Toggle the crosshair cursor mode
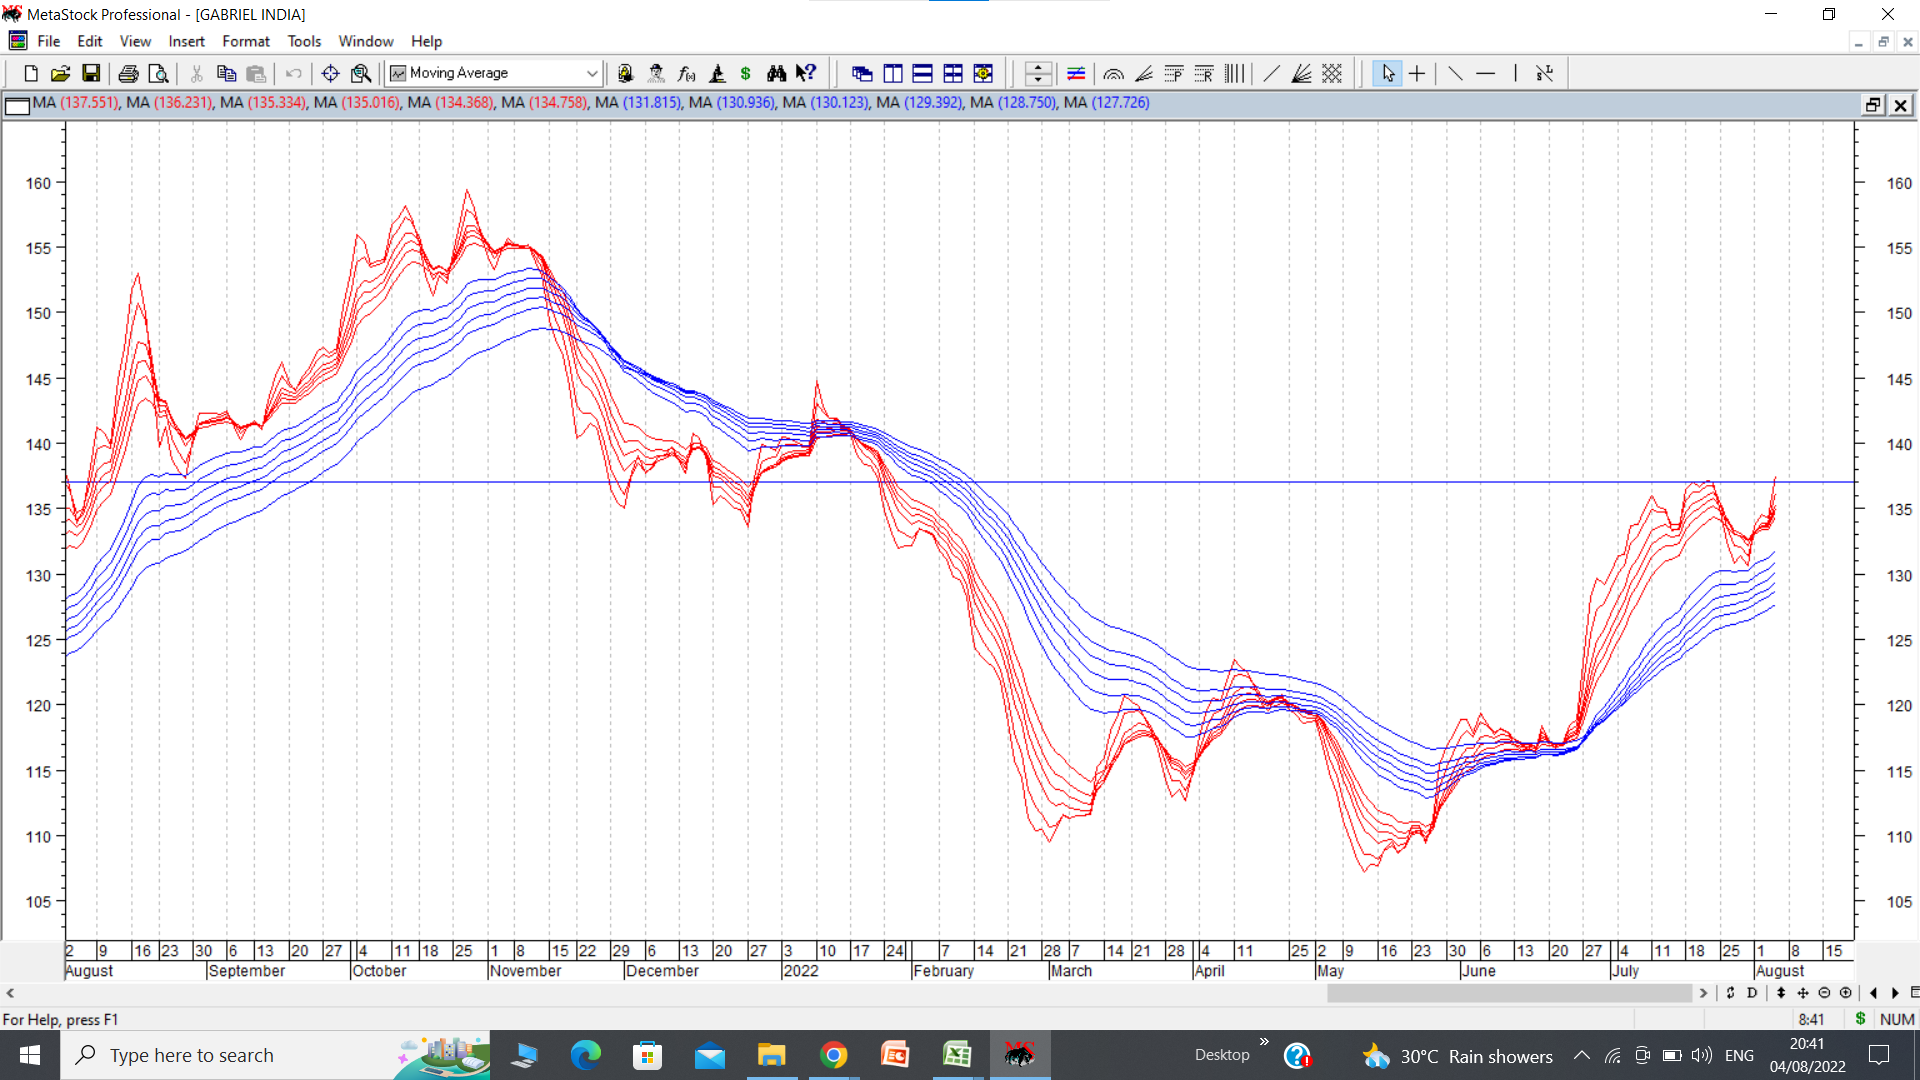Image resolution: width=1920 pixels, height=1080 pixels. point(1417,73)
